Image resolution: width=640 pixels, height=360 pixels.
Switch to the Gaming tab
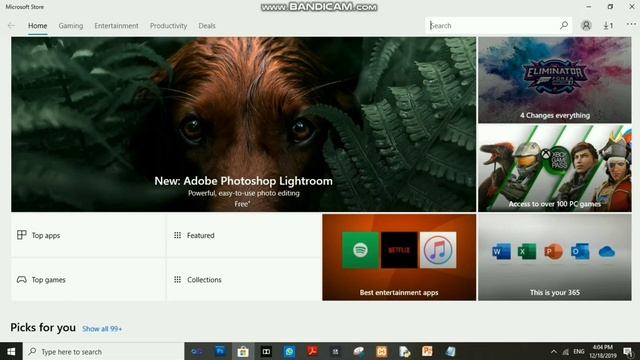pos(71,25)
